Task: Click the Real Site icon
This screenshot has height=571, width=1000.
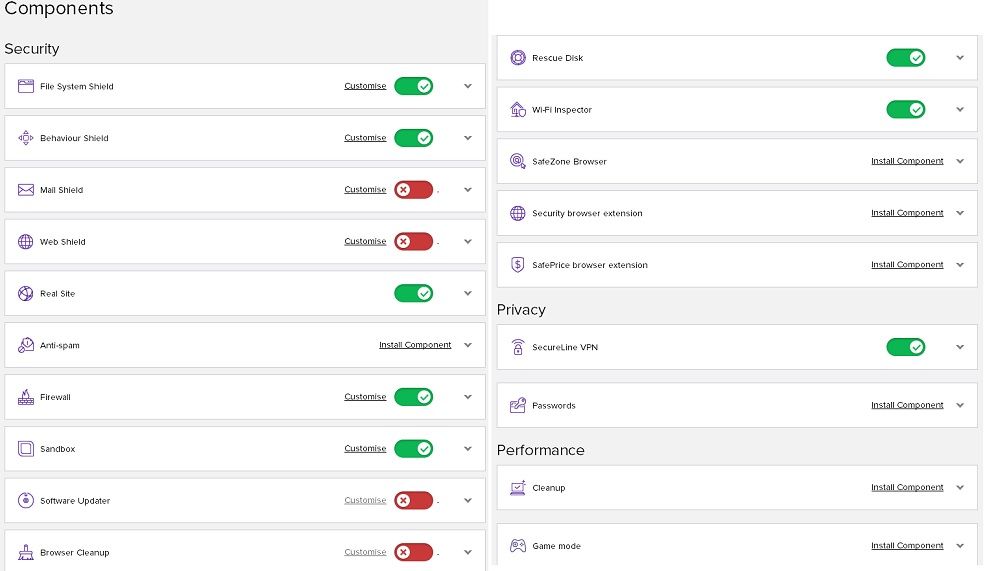Action: point(26,293)
